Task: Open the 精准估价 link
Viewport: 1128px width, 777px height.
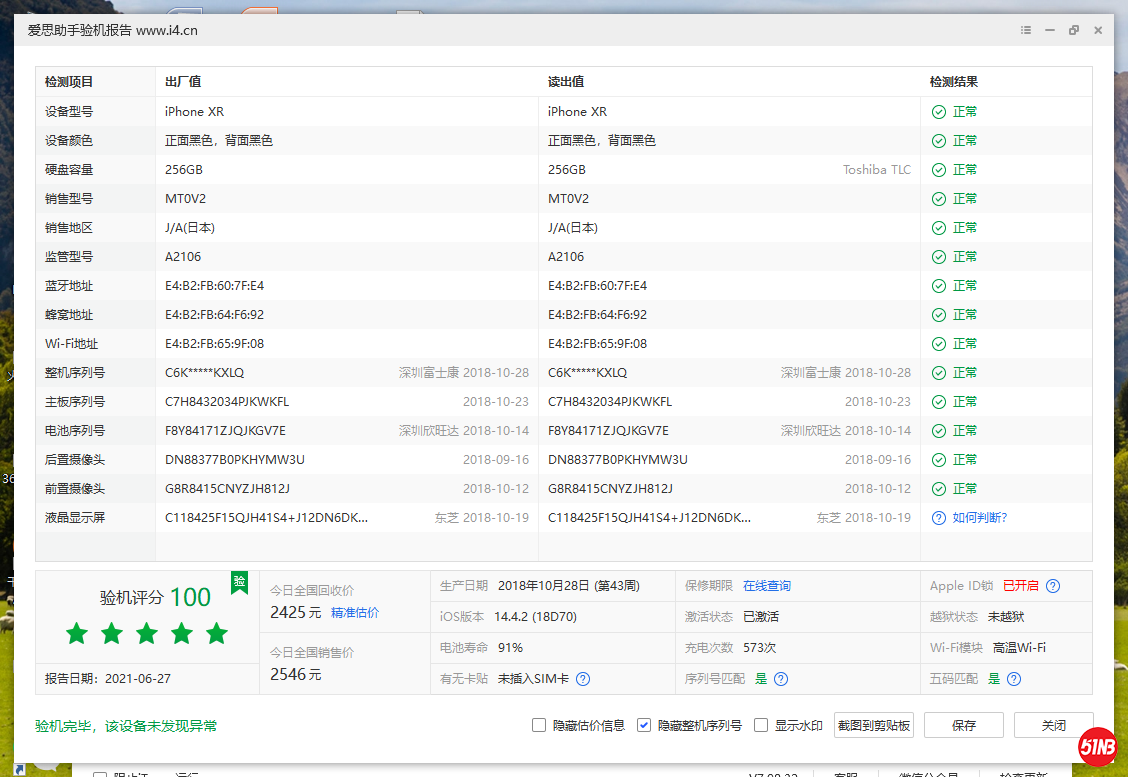Action: pyautogui.click(x=355, y=612)
